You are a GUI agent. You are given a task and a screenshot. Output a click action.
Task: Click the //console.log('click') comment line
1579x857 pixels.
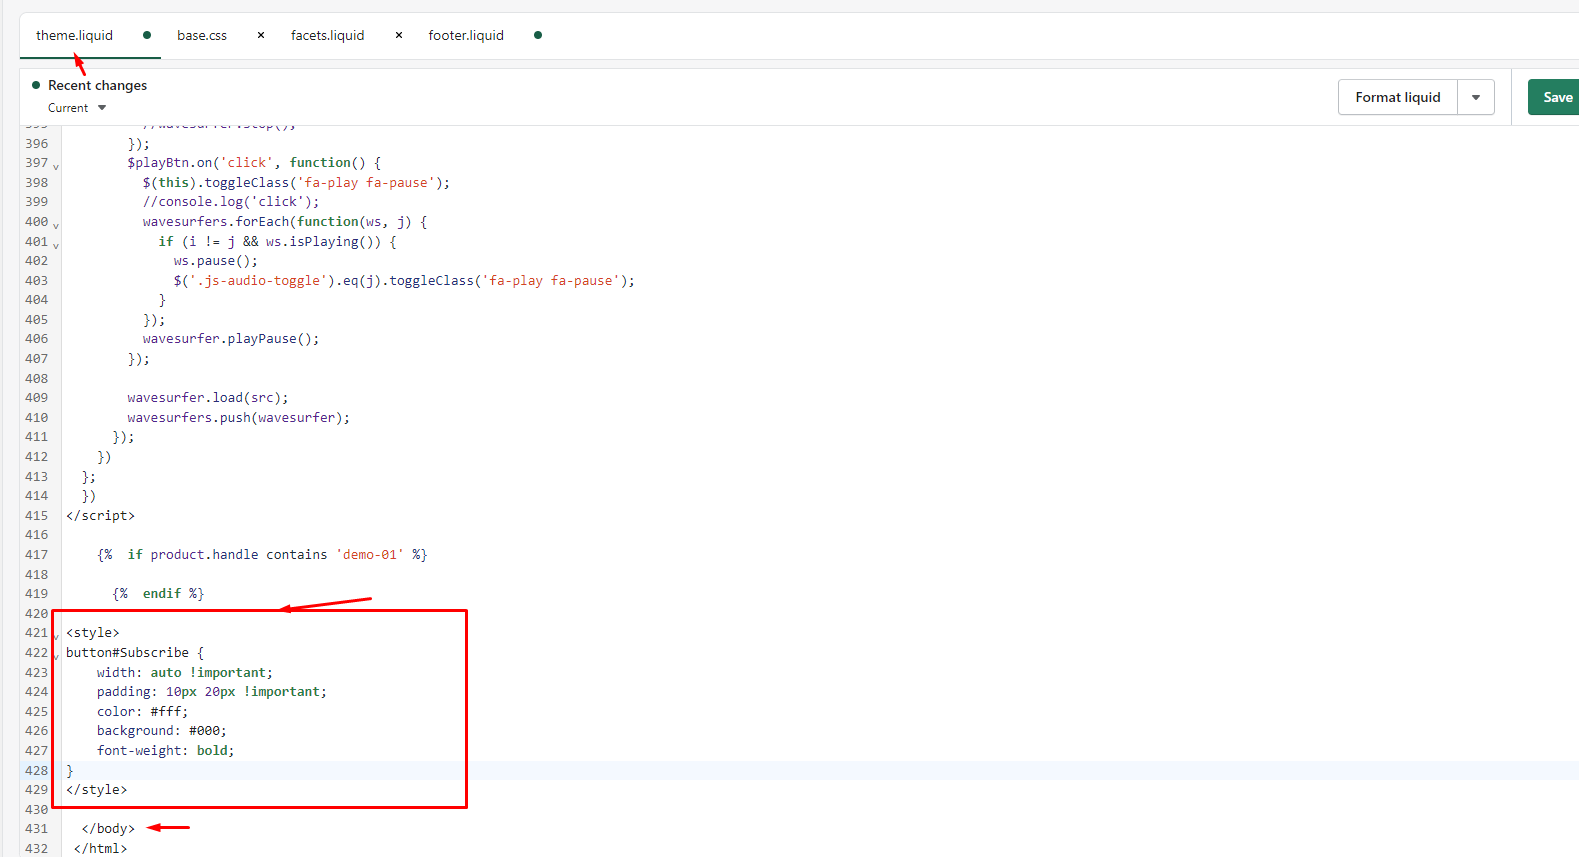click(x=231, y=202)
